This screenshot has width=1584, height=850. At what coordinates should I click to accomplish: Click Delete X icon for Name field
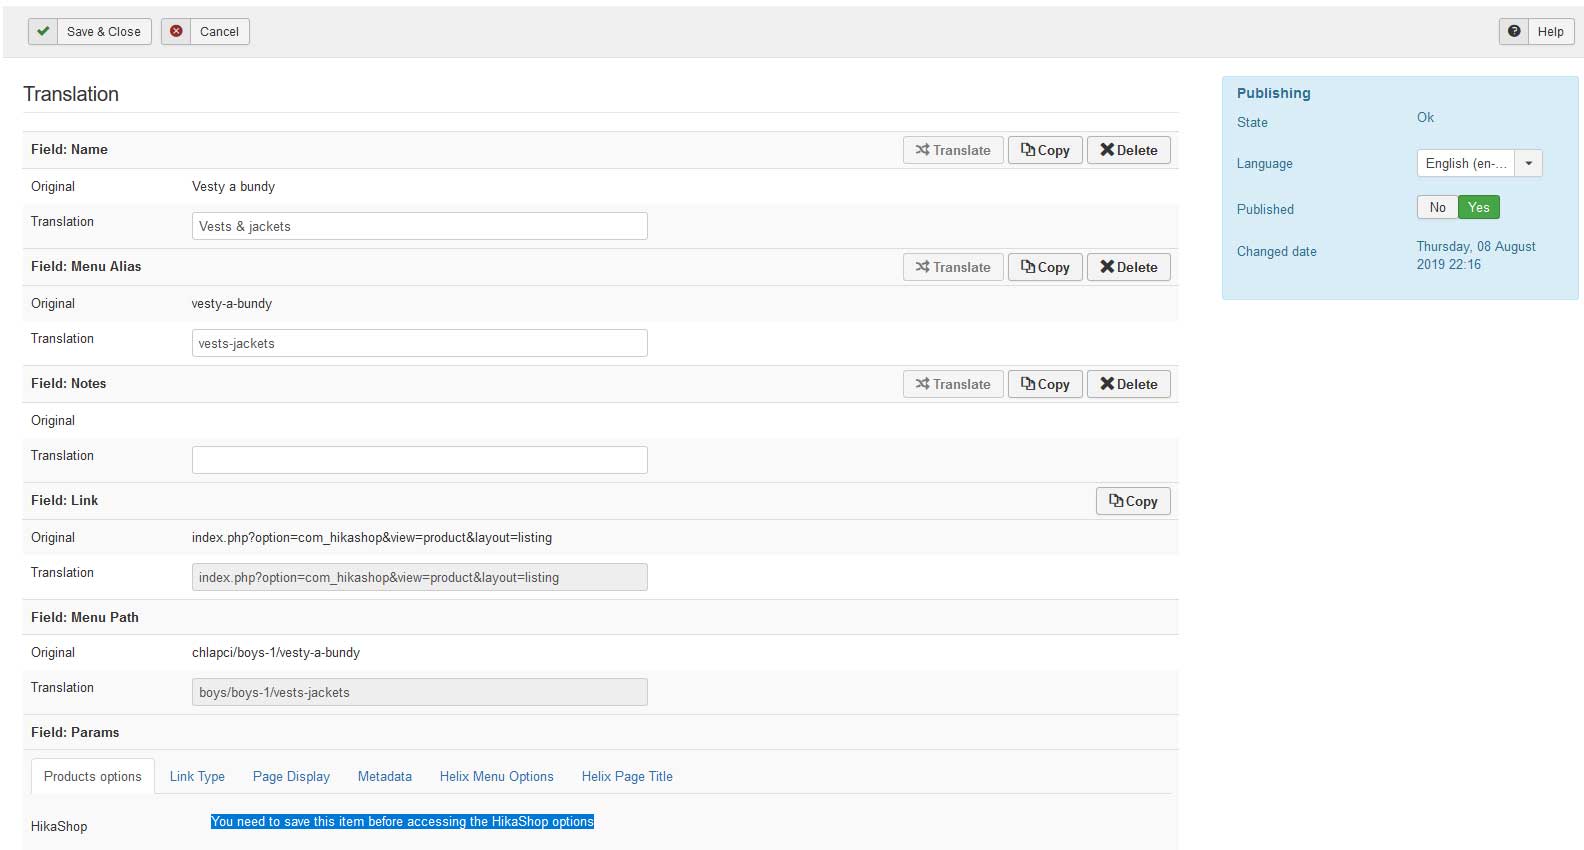coord(1107,150)
